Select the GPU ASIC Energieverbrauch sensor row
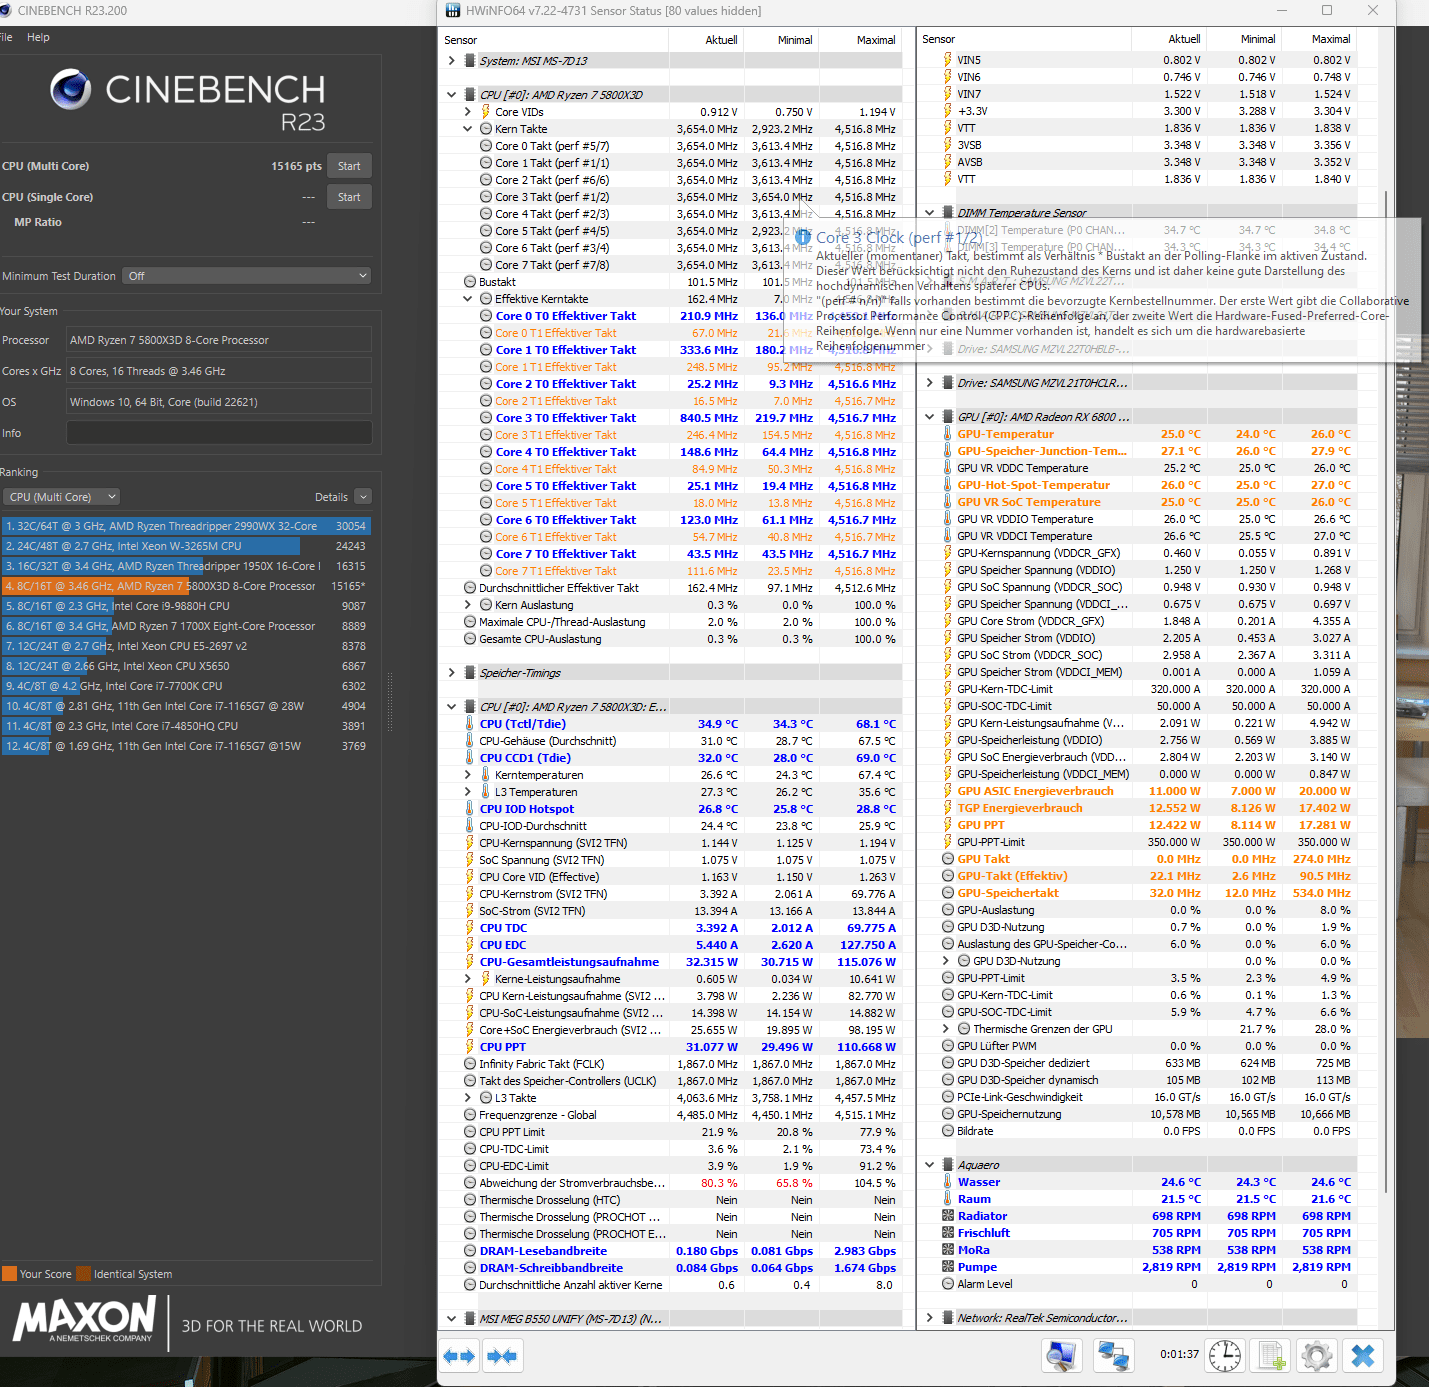The height and width of the screenshot is (1387, 1429). 1137,791
